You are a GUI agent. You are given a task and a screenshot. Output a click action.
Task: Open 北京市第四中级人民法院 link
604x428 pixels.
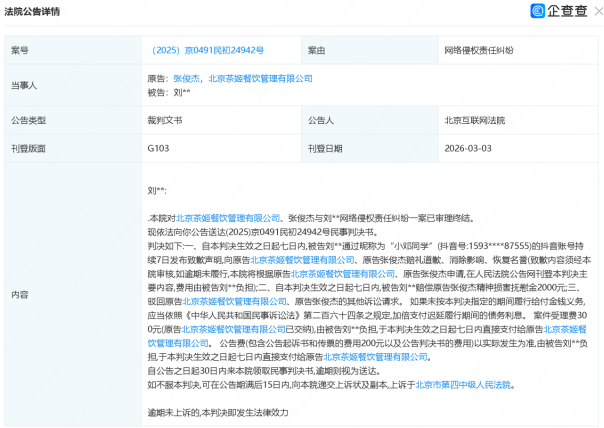(463, 385)
